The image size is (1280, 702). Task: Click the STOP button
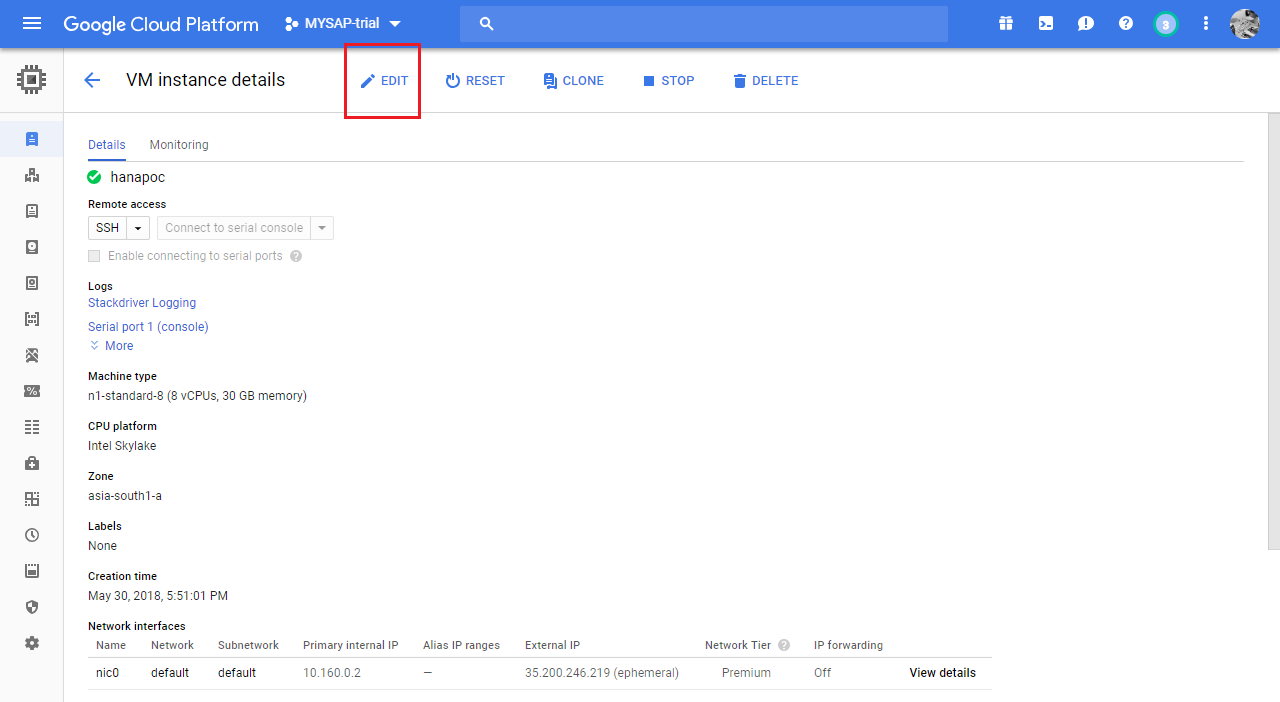668,81
